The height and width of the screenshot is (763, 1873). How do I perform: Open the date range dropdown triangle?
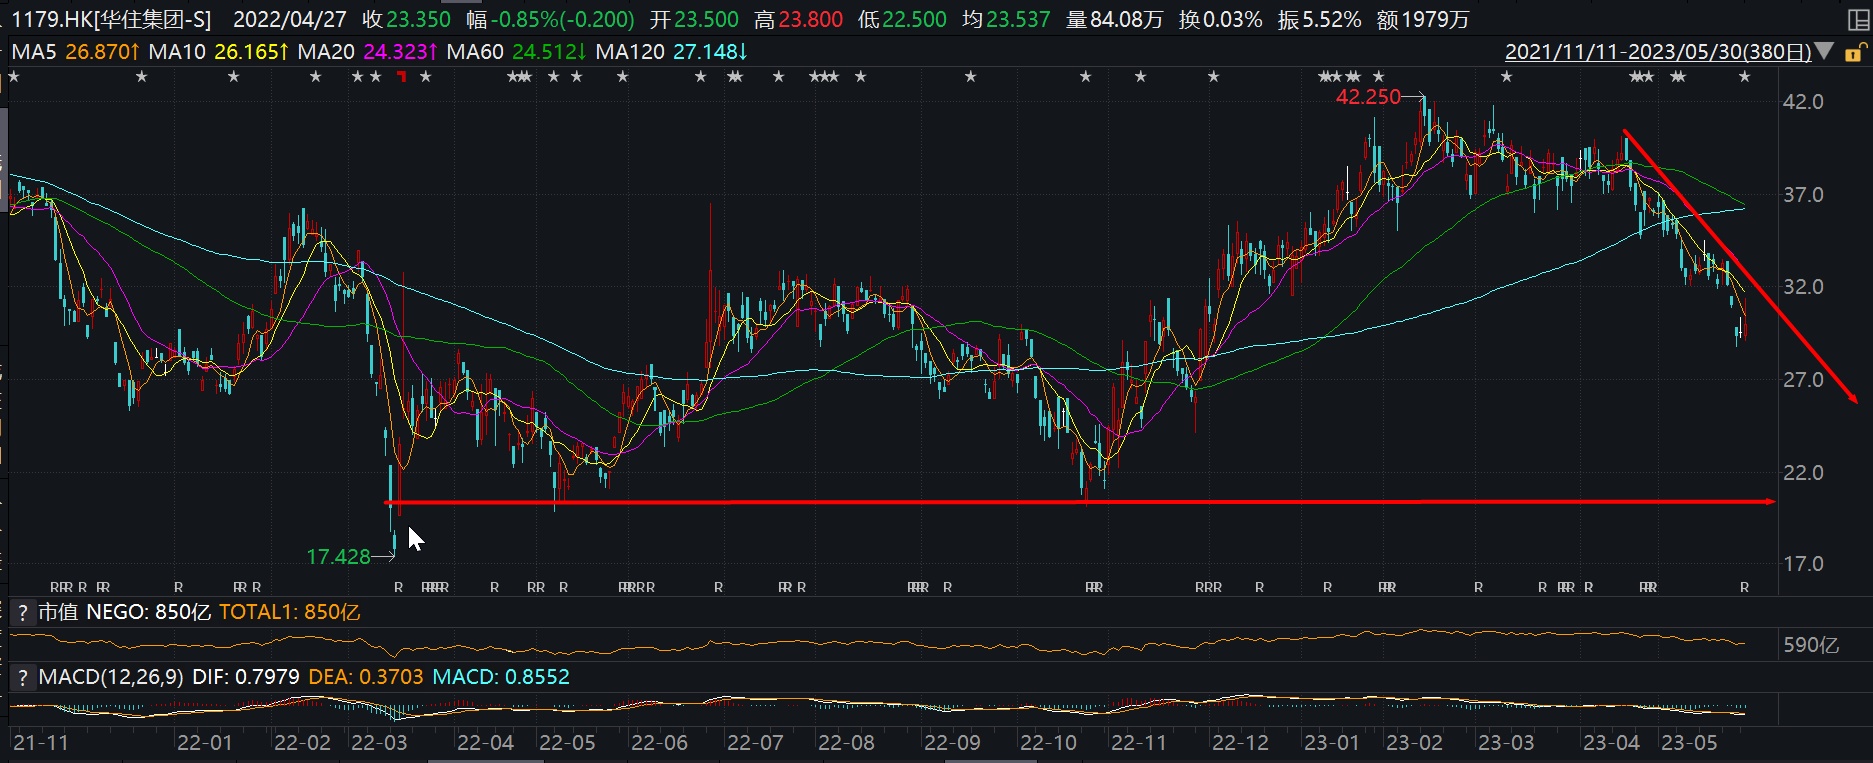tap(1826, 51)
